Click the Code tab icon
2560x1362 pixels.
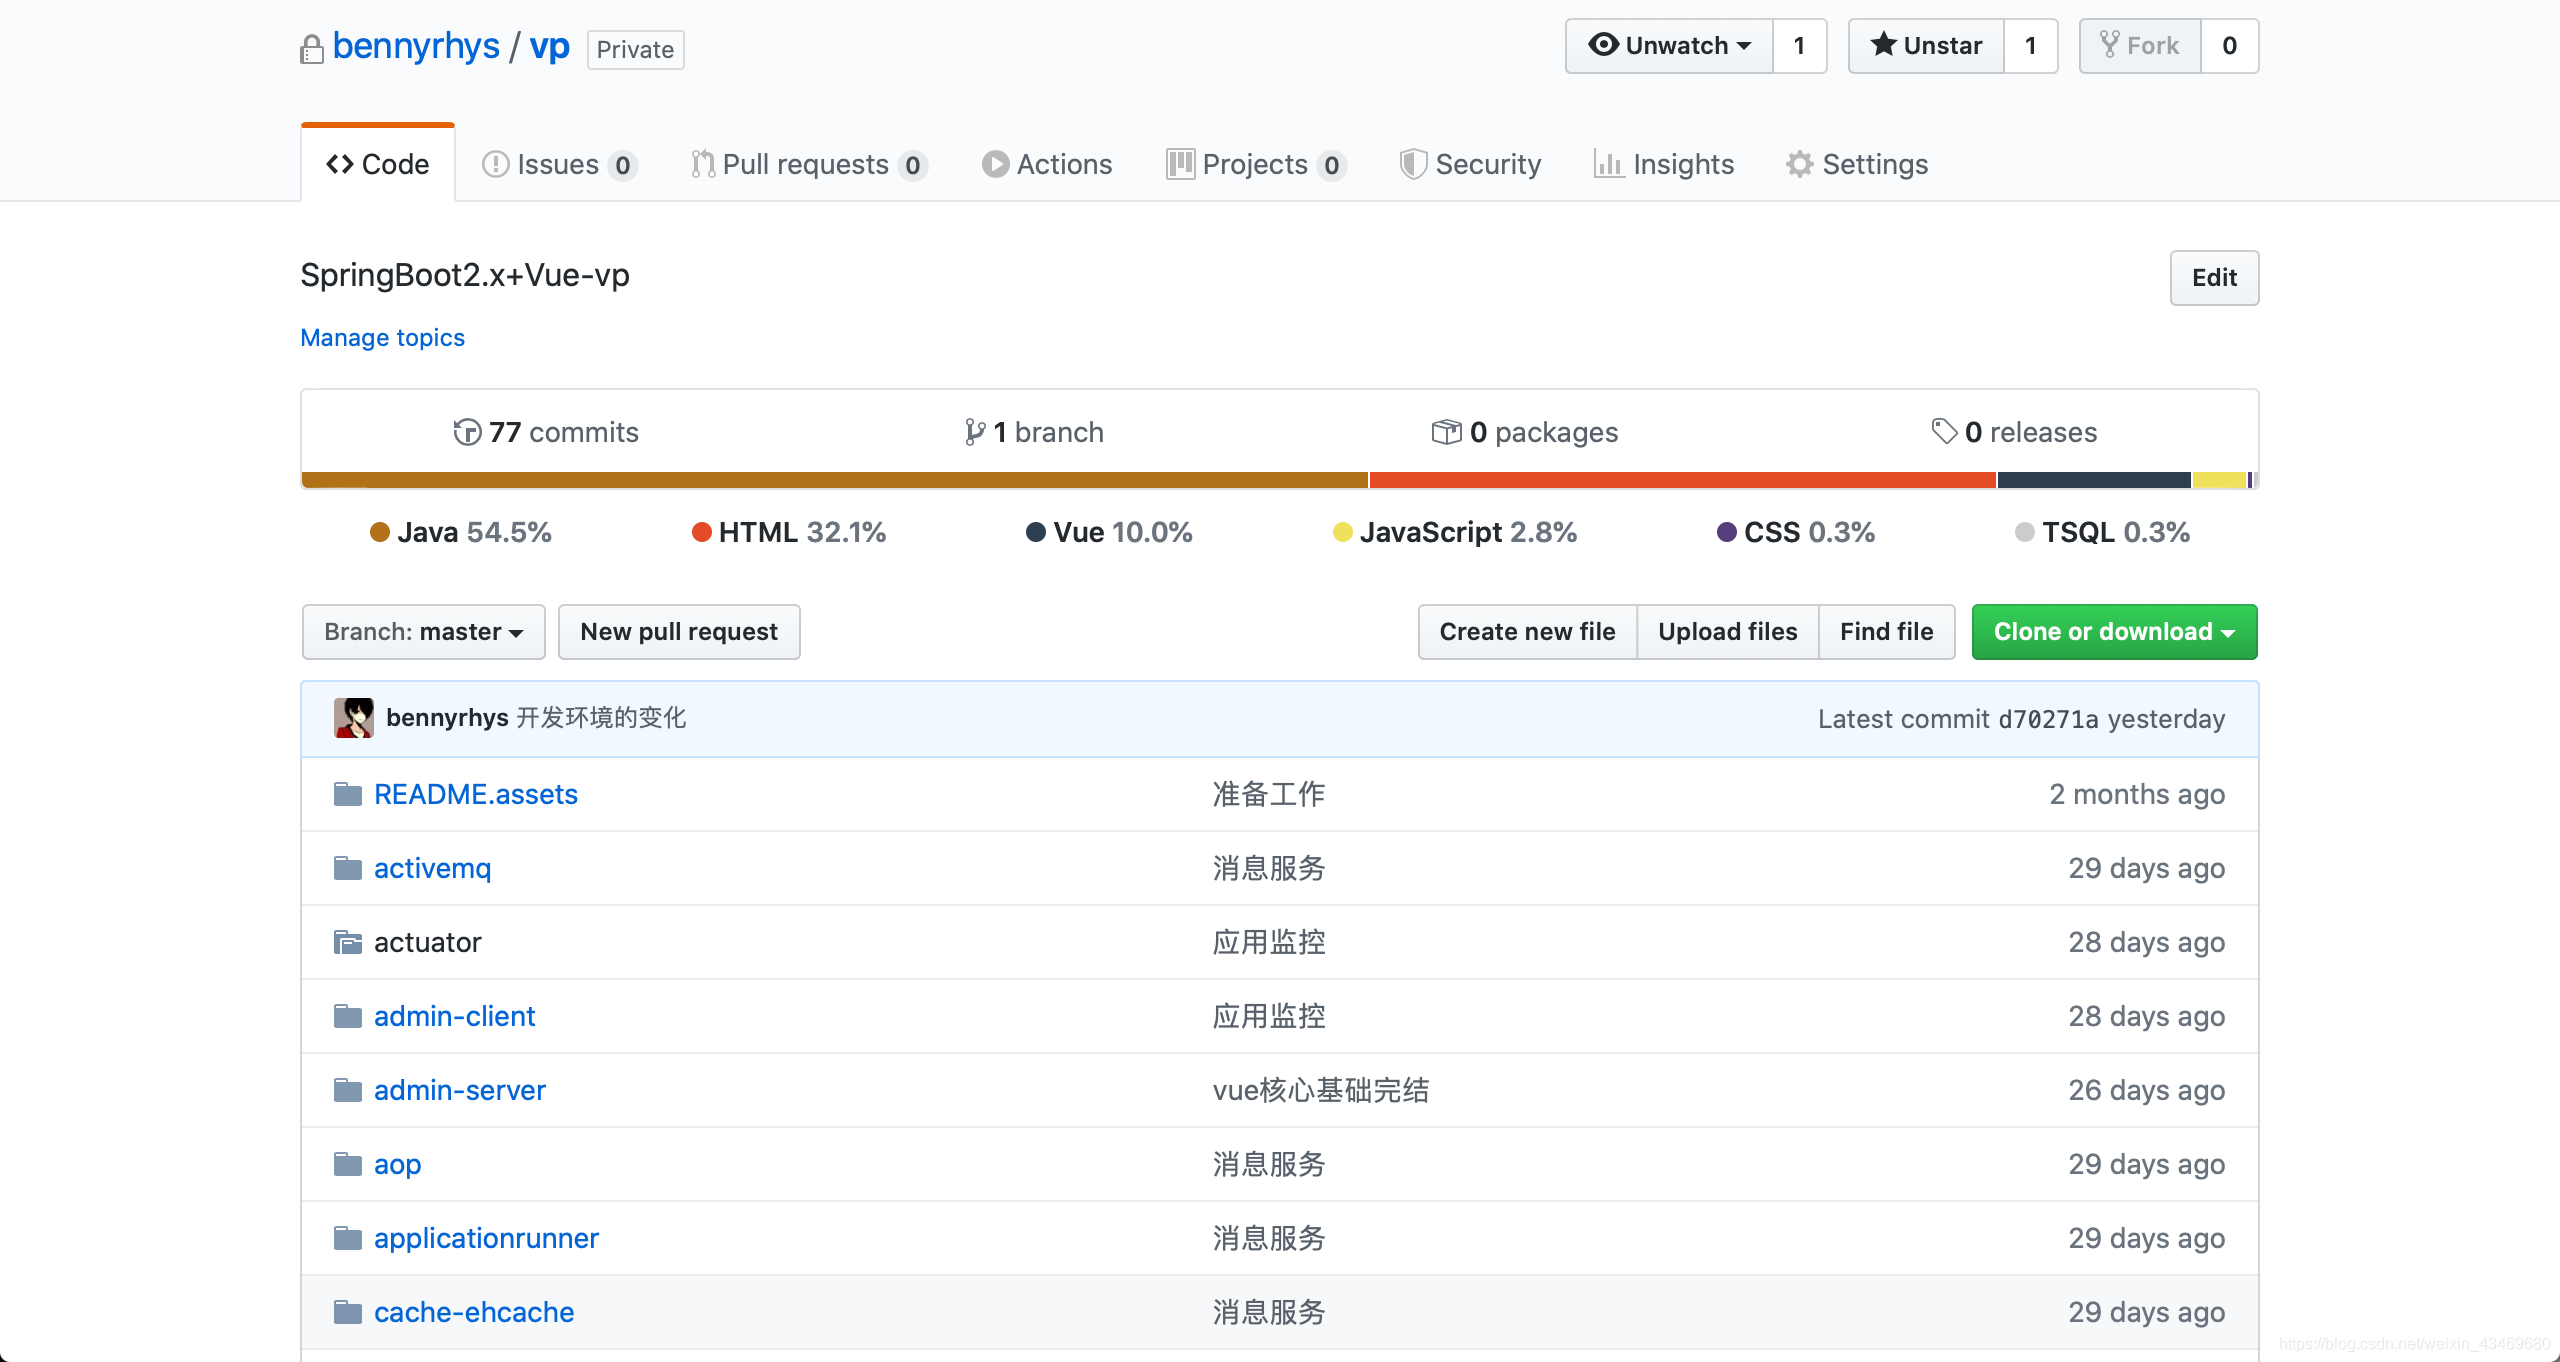click(339, 164)
